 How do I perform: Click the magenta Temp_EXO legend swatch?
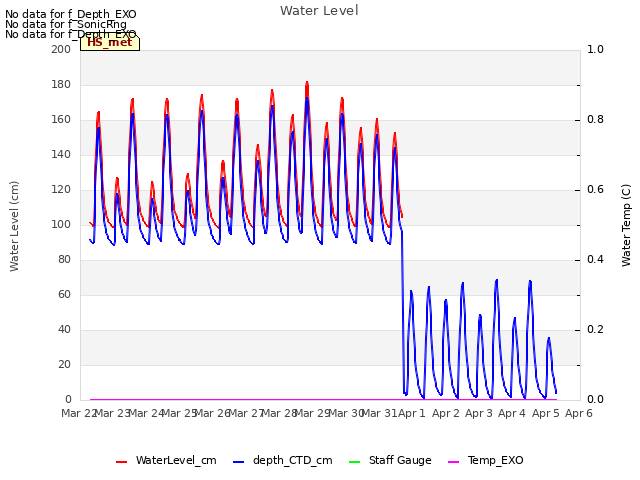(x=453, y=462)
